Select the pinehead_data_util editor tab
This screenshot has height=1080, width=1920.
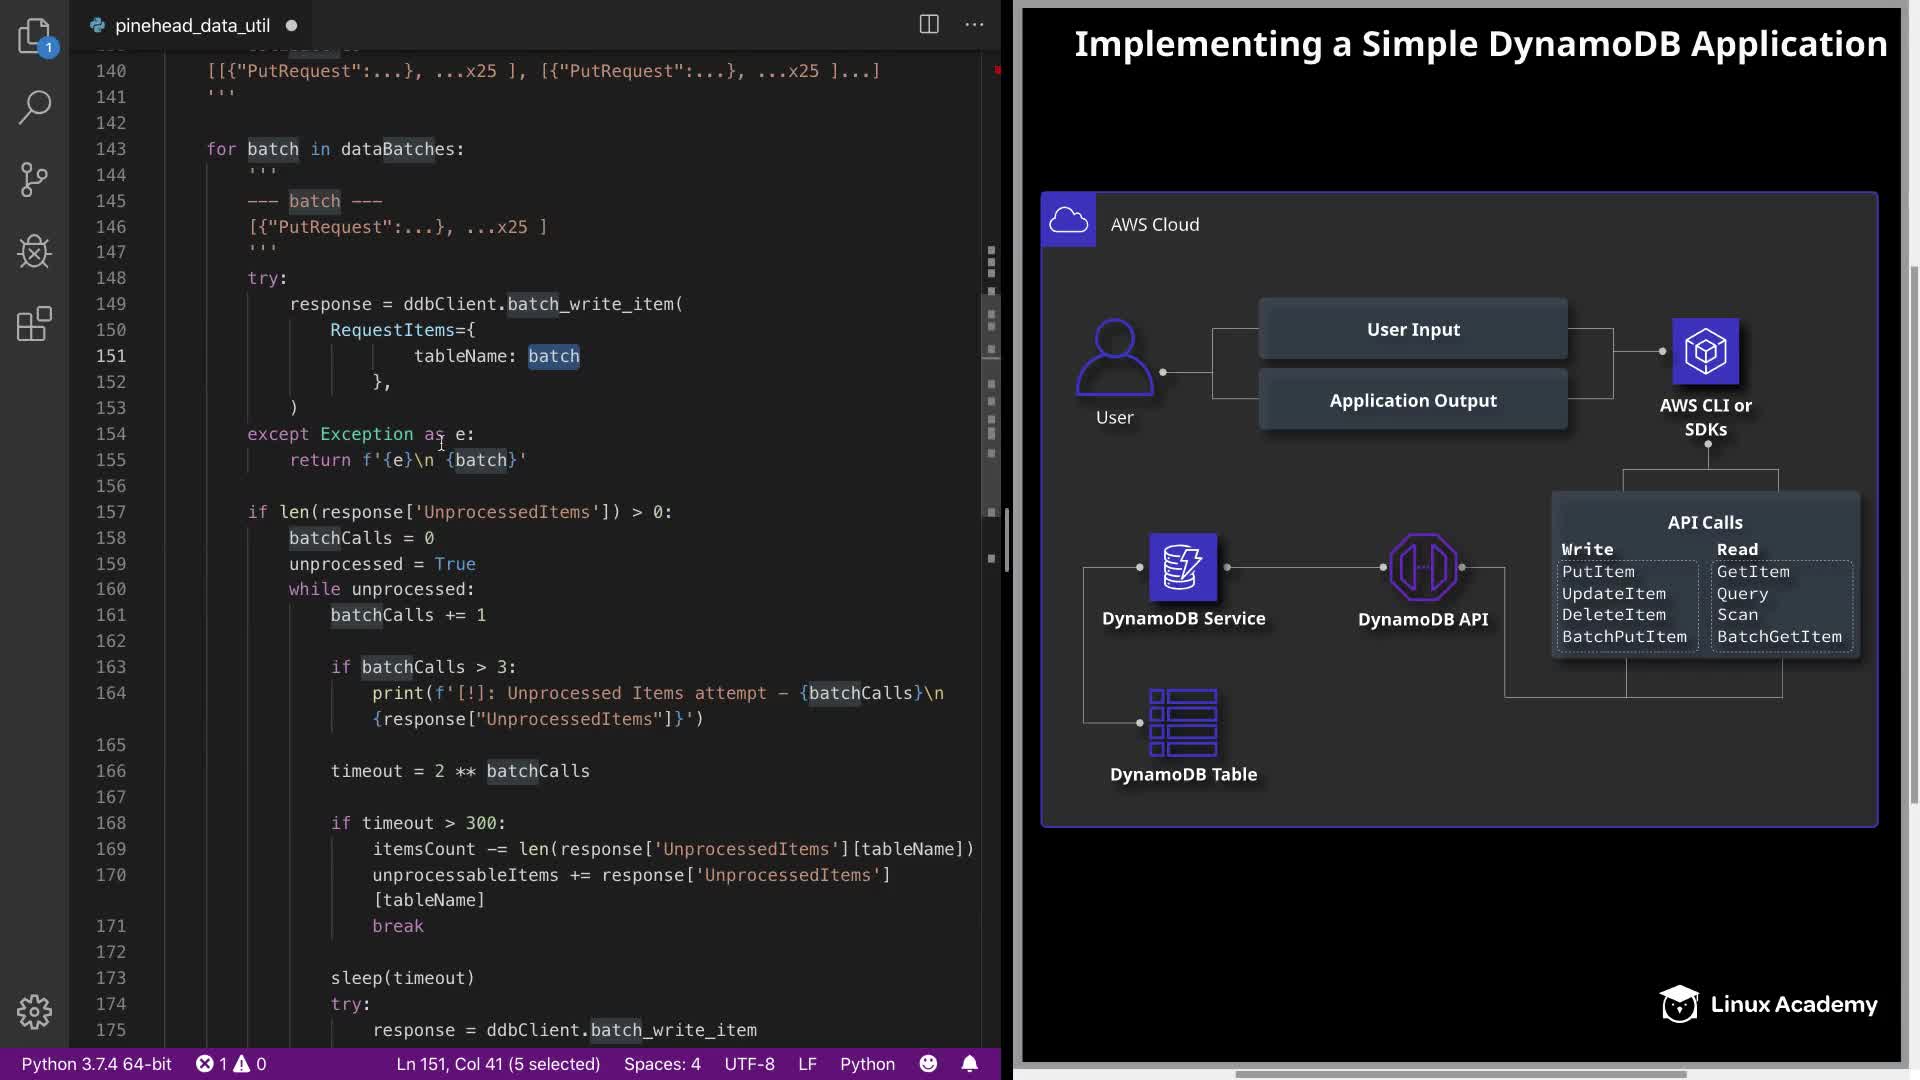click(192, 25)
